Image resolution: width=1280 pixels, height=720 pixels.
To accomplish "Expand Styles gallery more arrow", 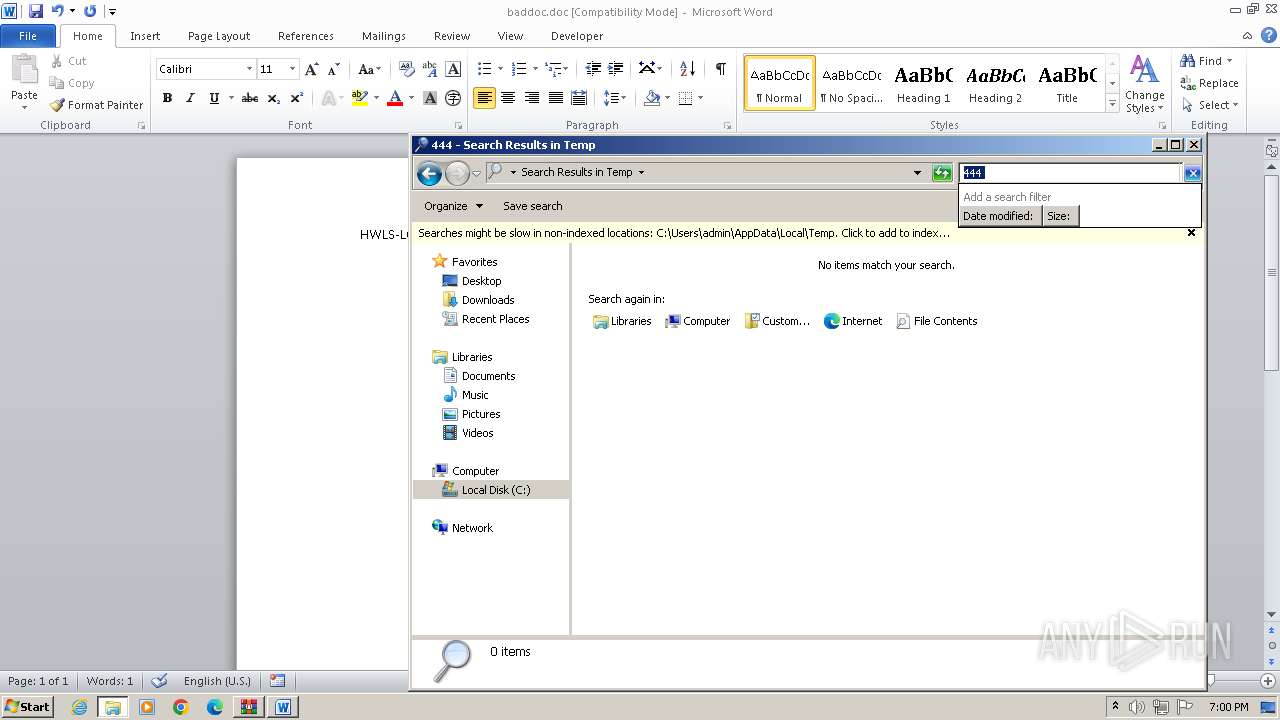I will pos(1112,103).
